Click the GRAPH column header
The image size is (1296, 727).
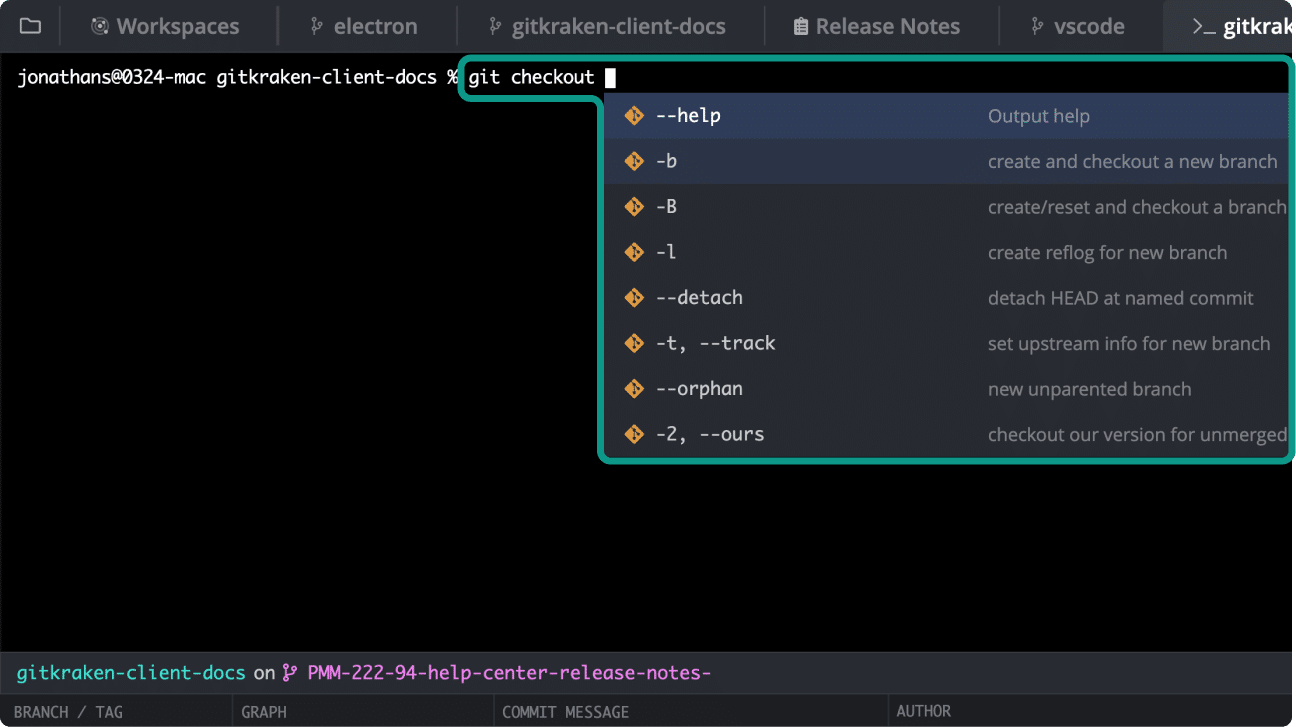coord(264,712)
